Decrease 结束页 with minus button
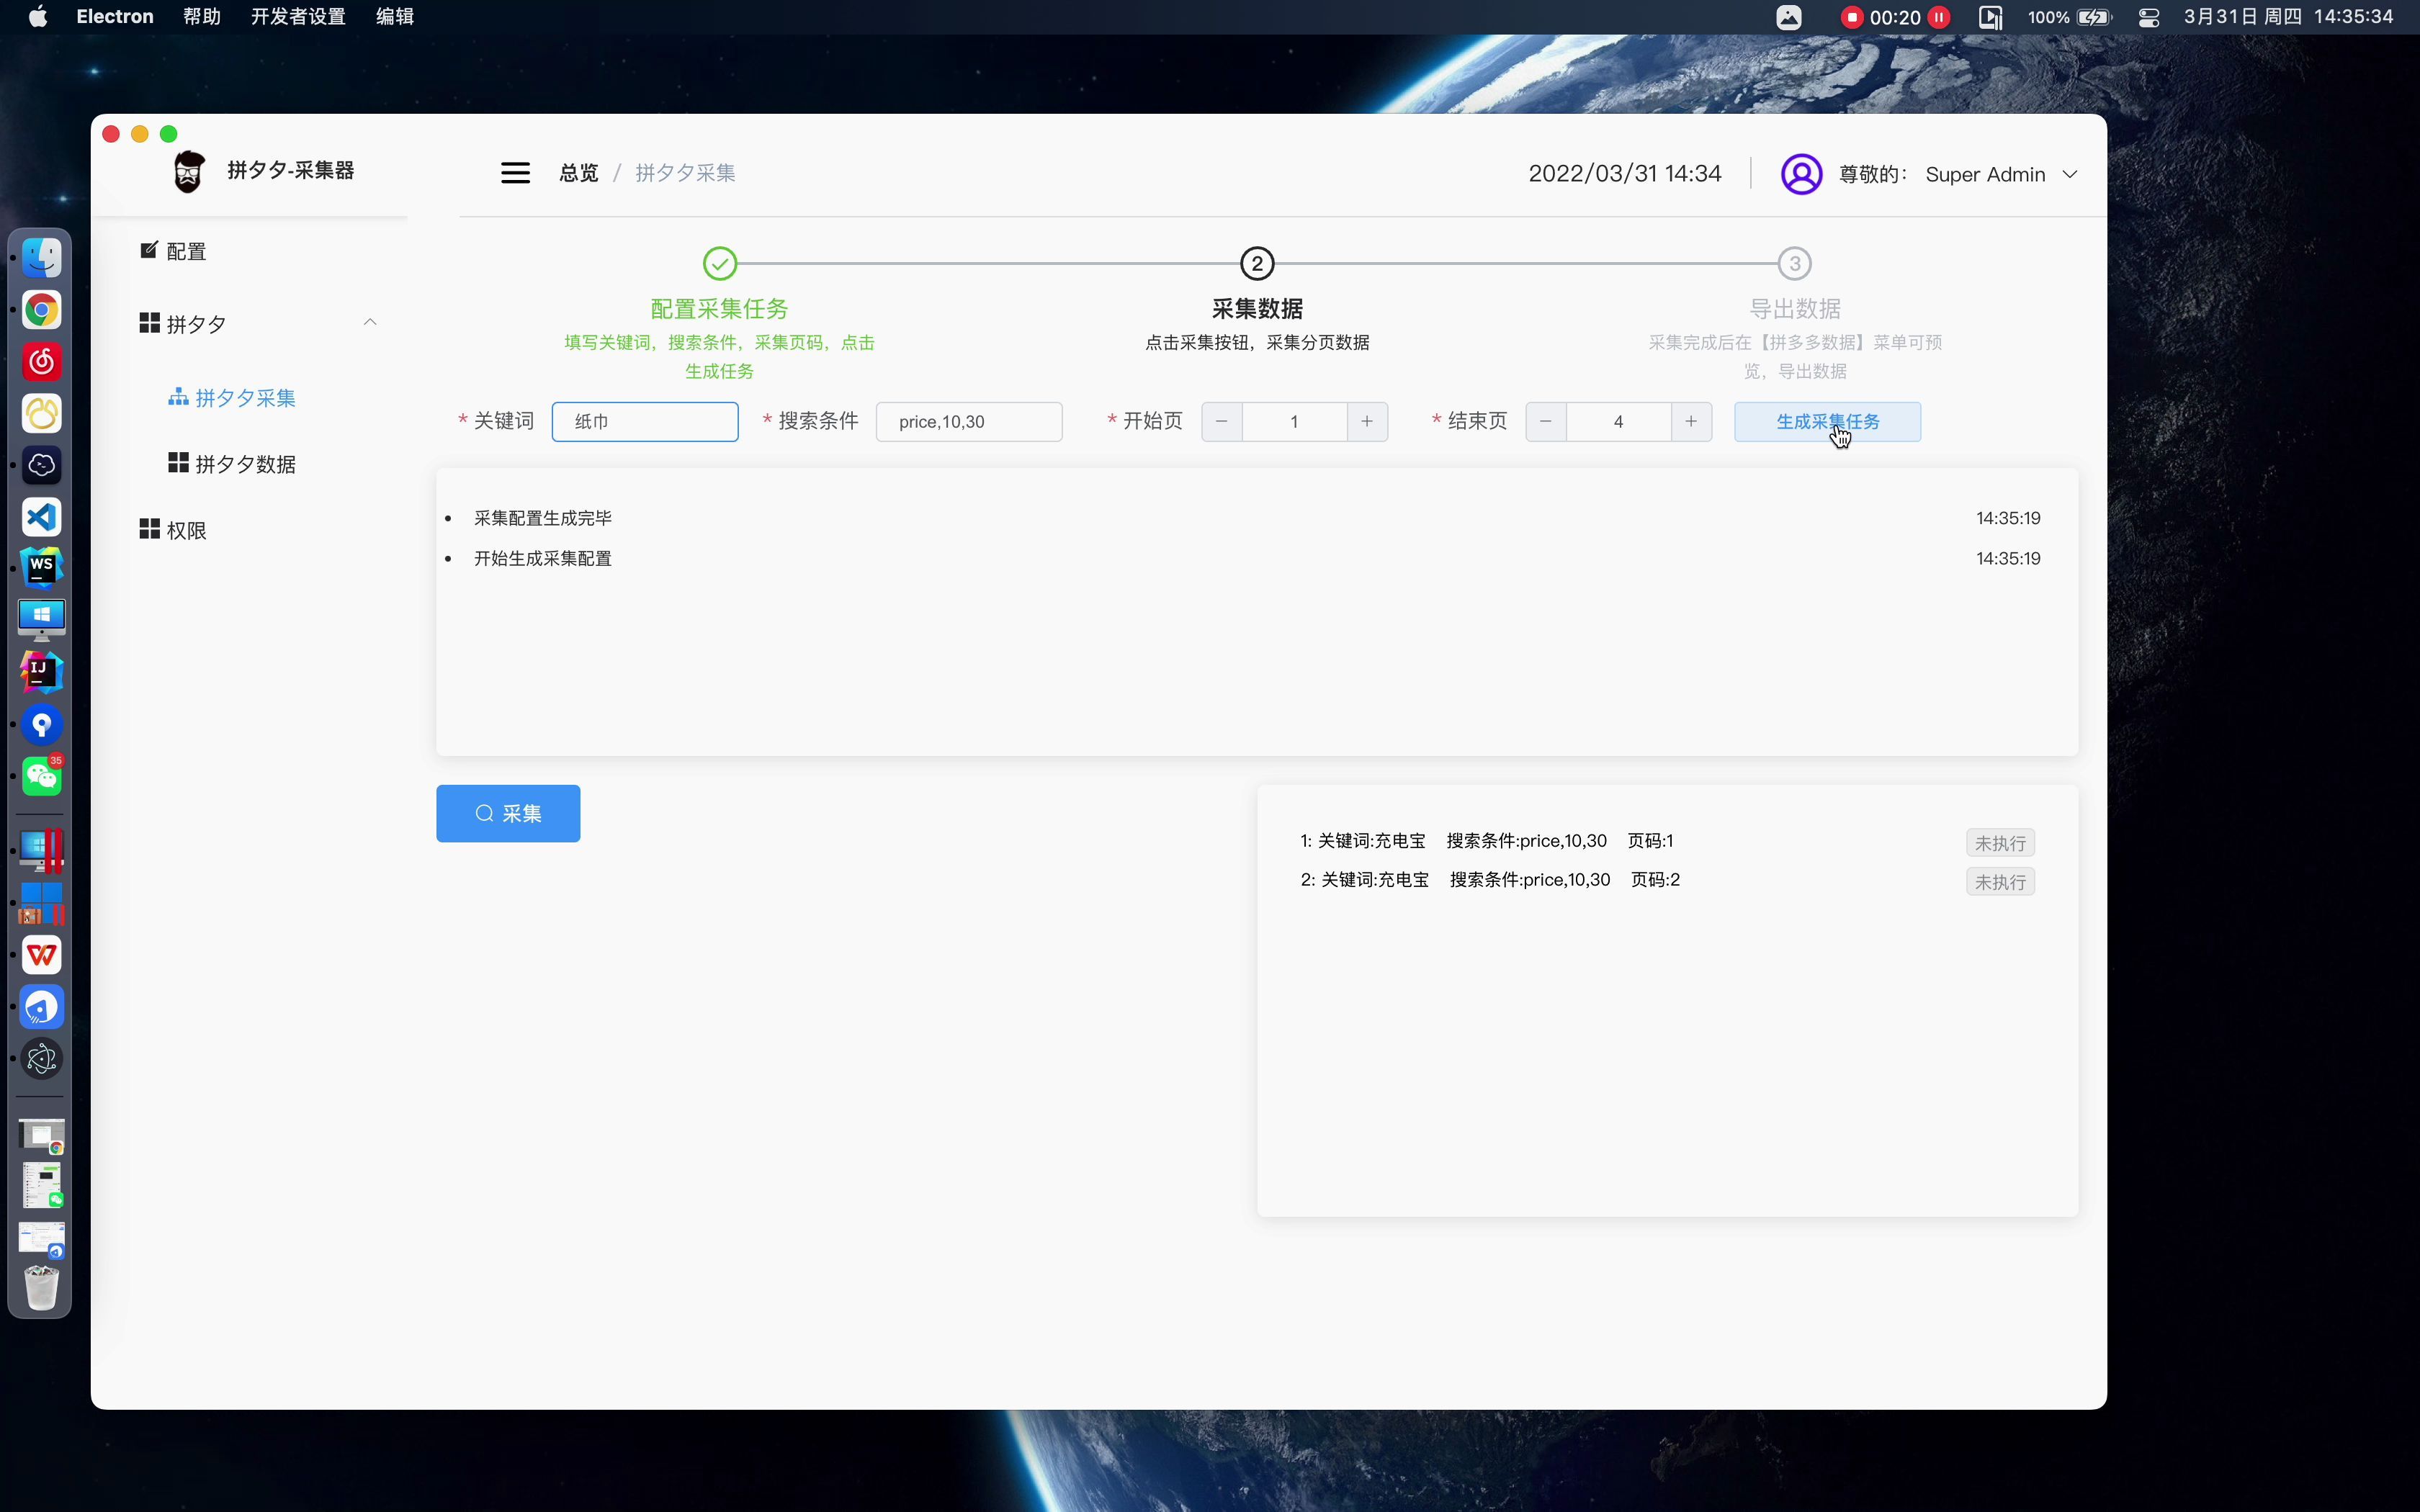The image size is (2420, 1512). tap(1546, 421)
